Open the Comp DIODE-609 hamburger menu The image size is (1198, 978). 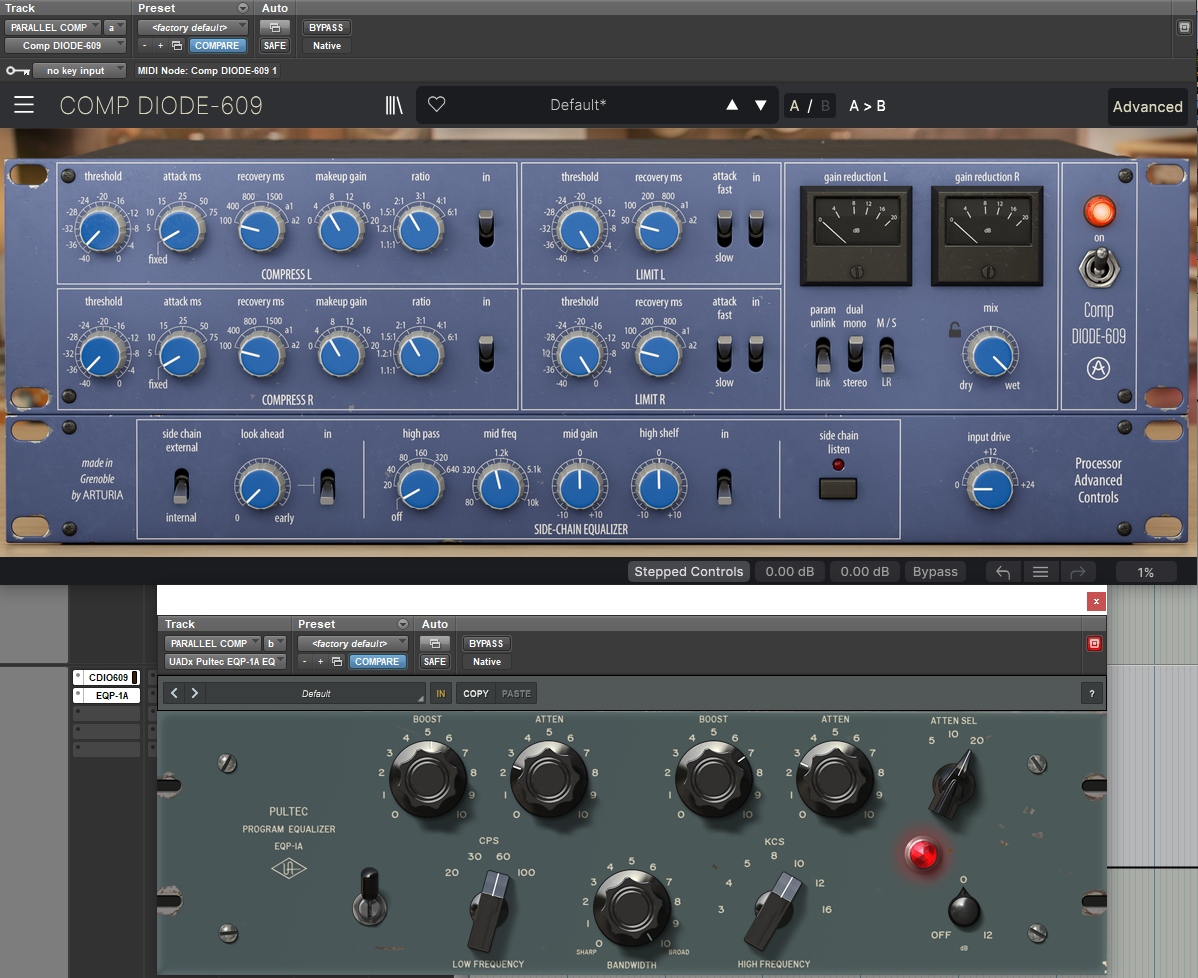[24, 105]
